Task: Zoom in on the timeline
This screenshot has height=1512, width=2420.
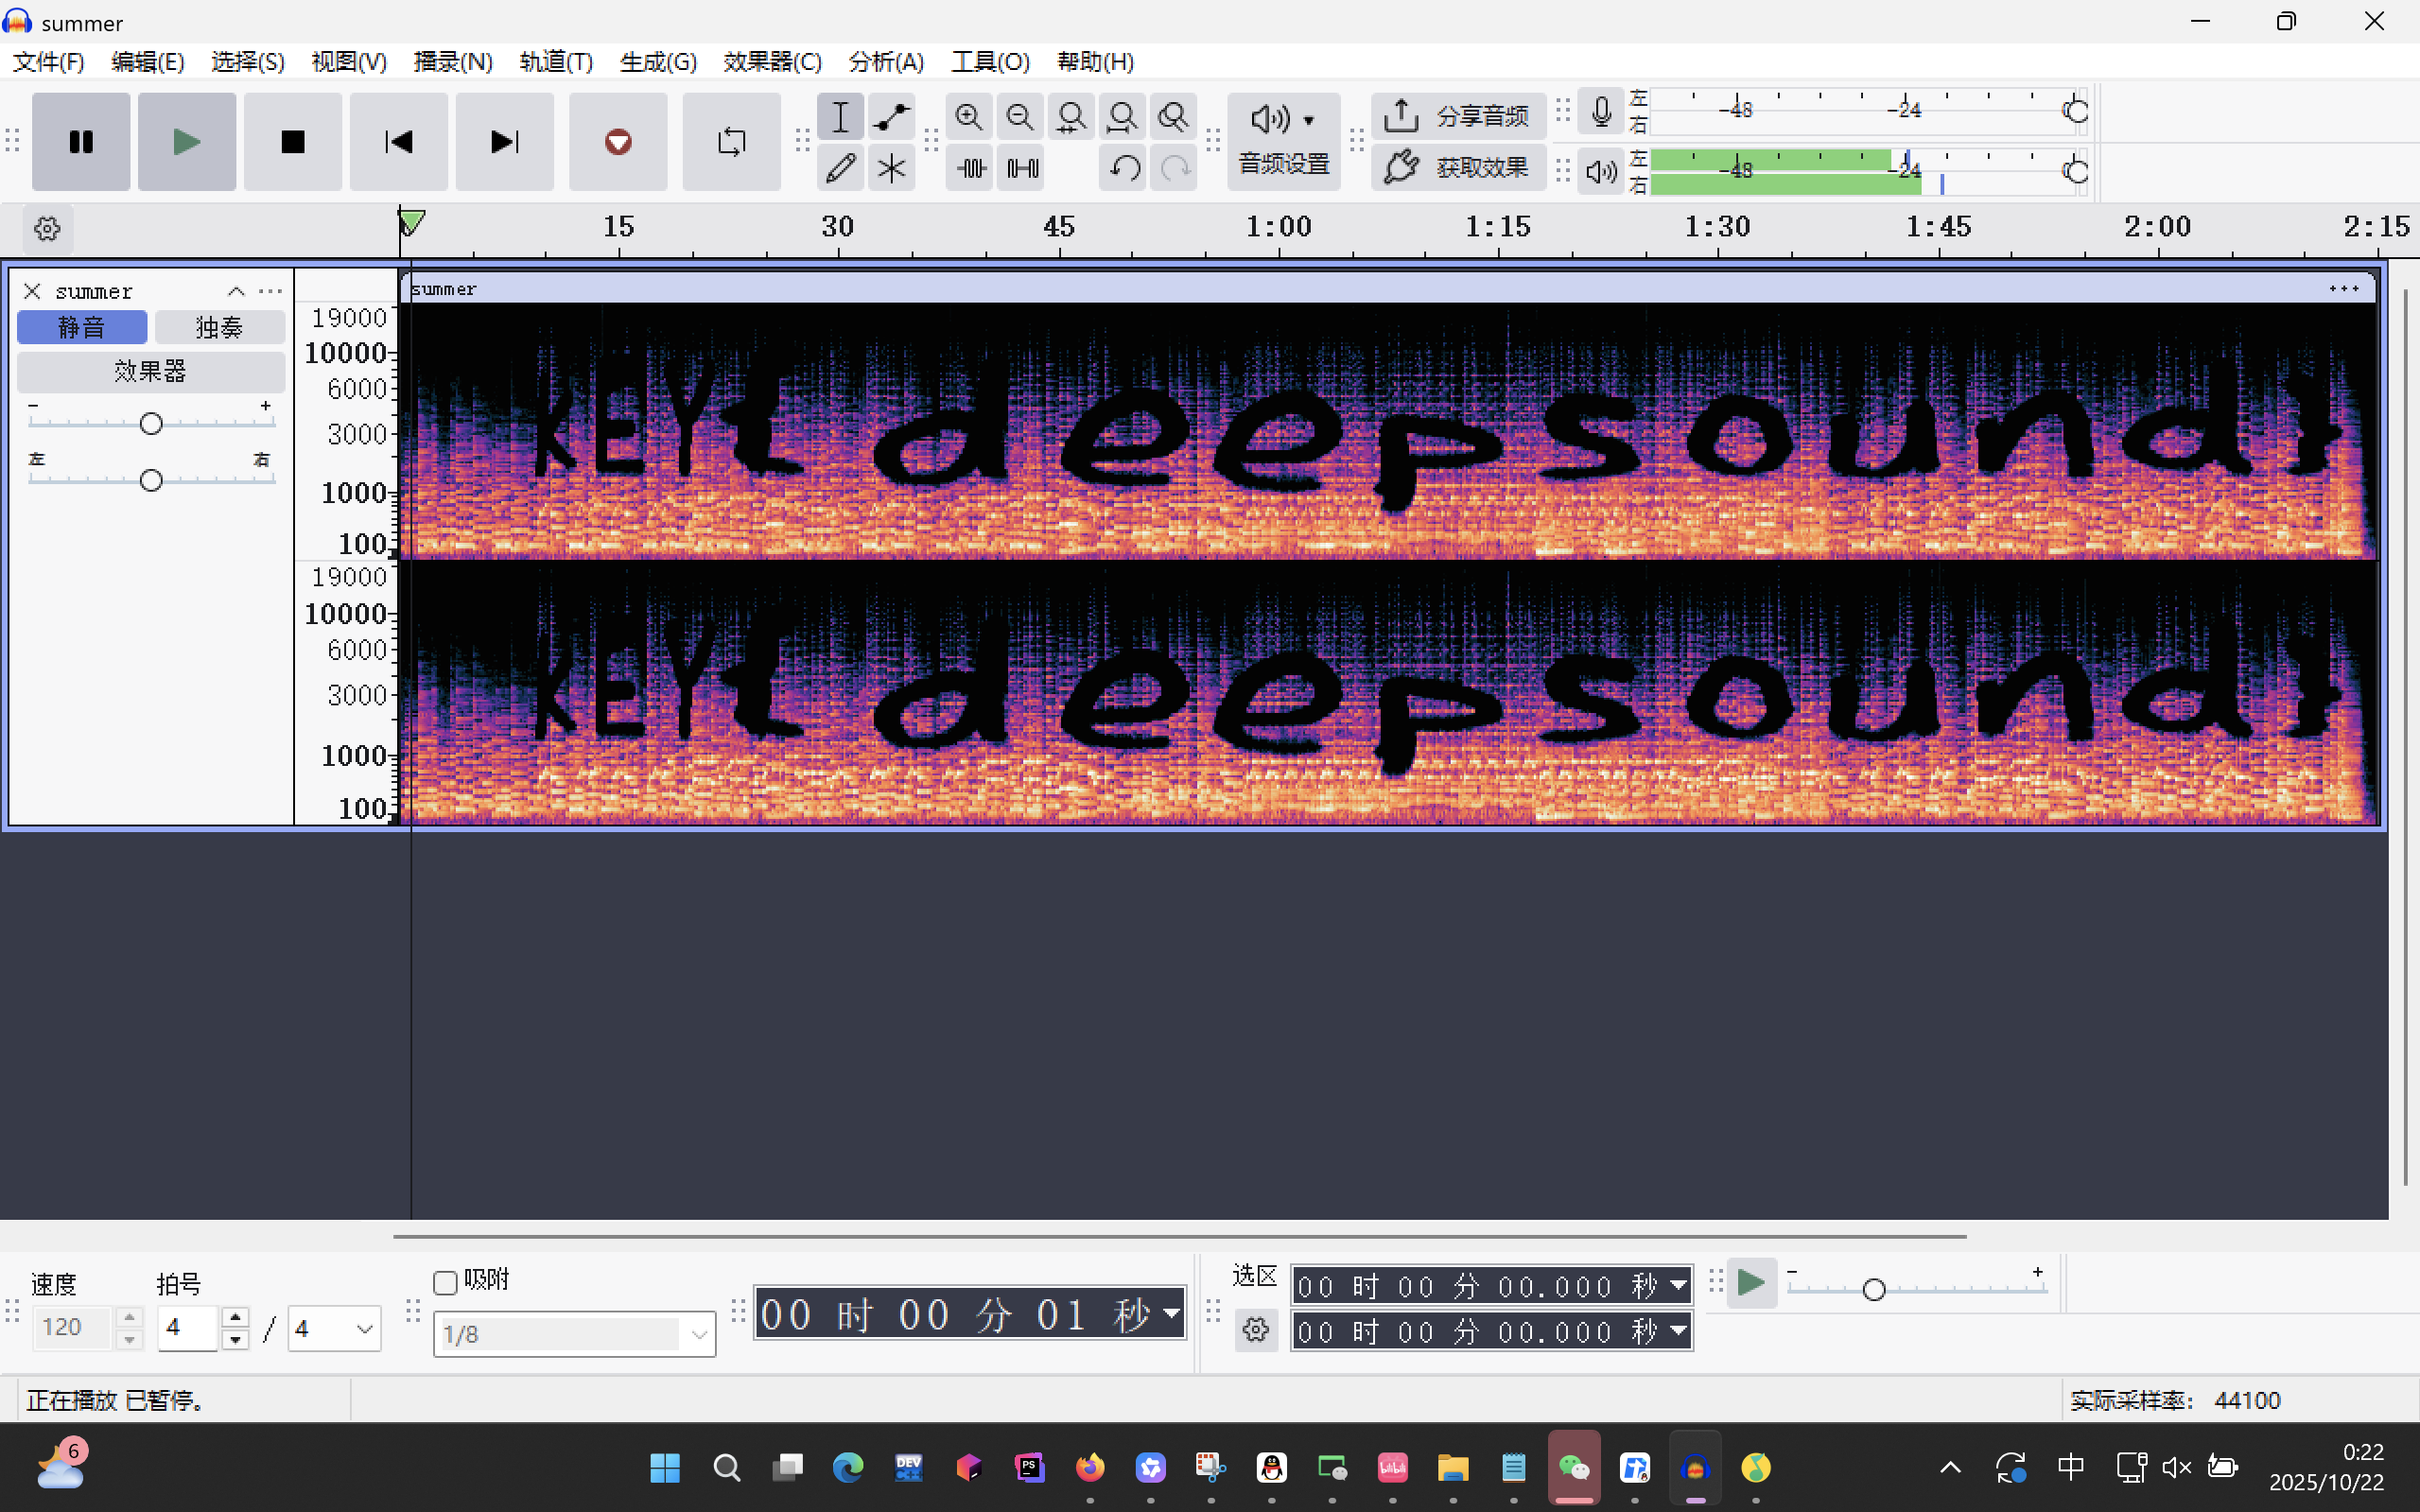Action: (968, 117)
